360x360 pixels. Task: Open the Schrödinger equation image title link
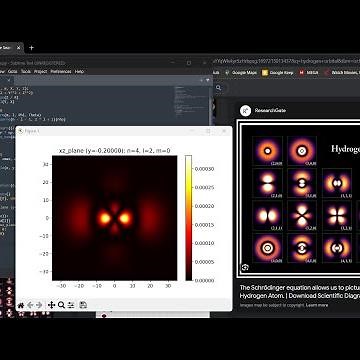(300, 292)
